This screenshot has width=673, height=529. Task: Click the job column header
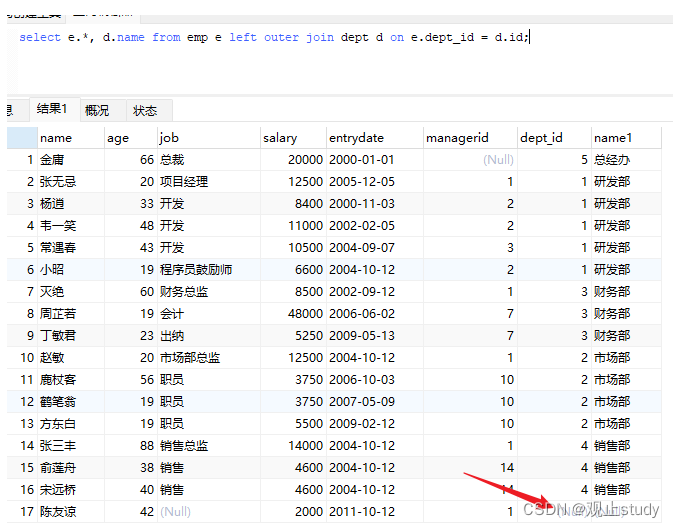(209, 138)
